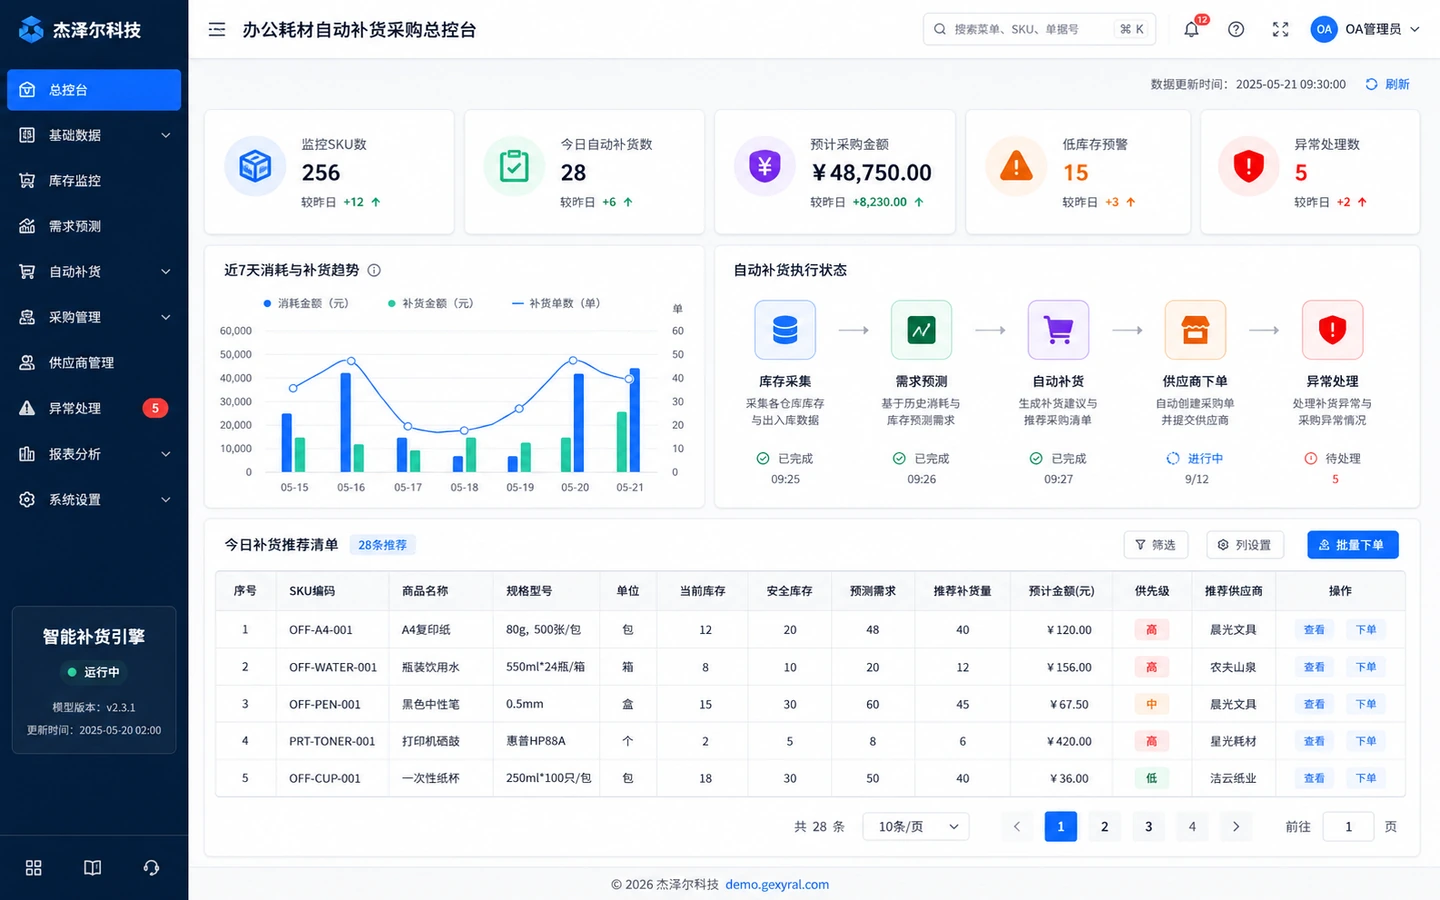1440x900 pixels.
Task: Open 需求预测 in the sidebar
Action: (94, 226)
